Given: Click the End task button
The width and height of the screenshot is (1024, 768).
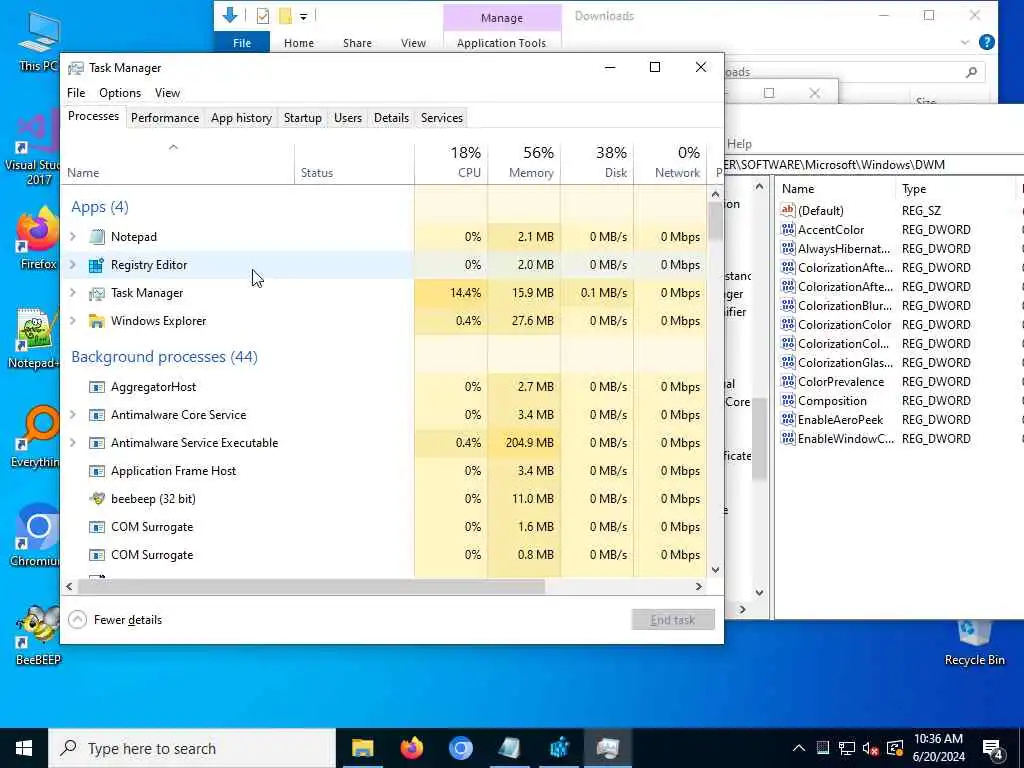Looking at the screenshot, I should click(673, 620).
